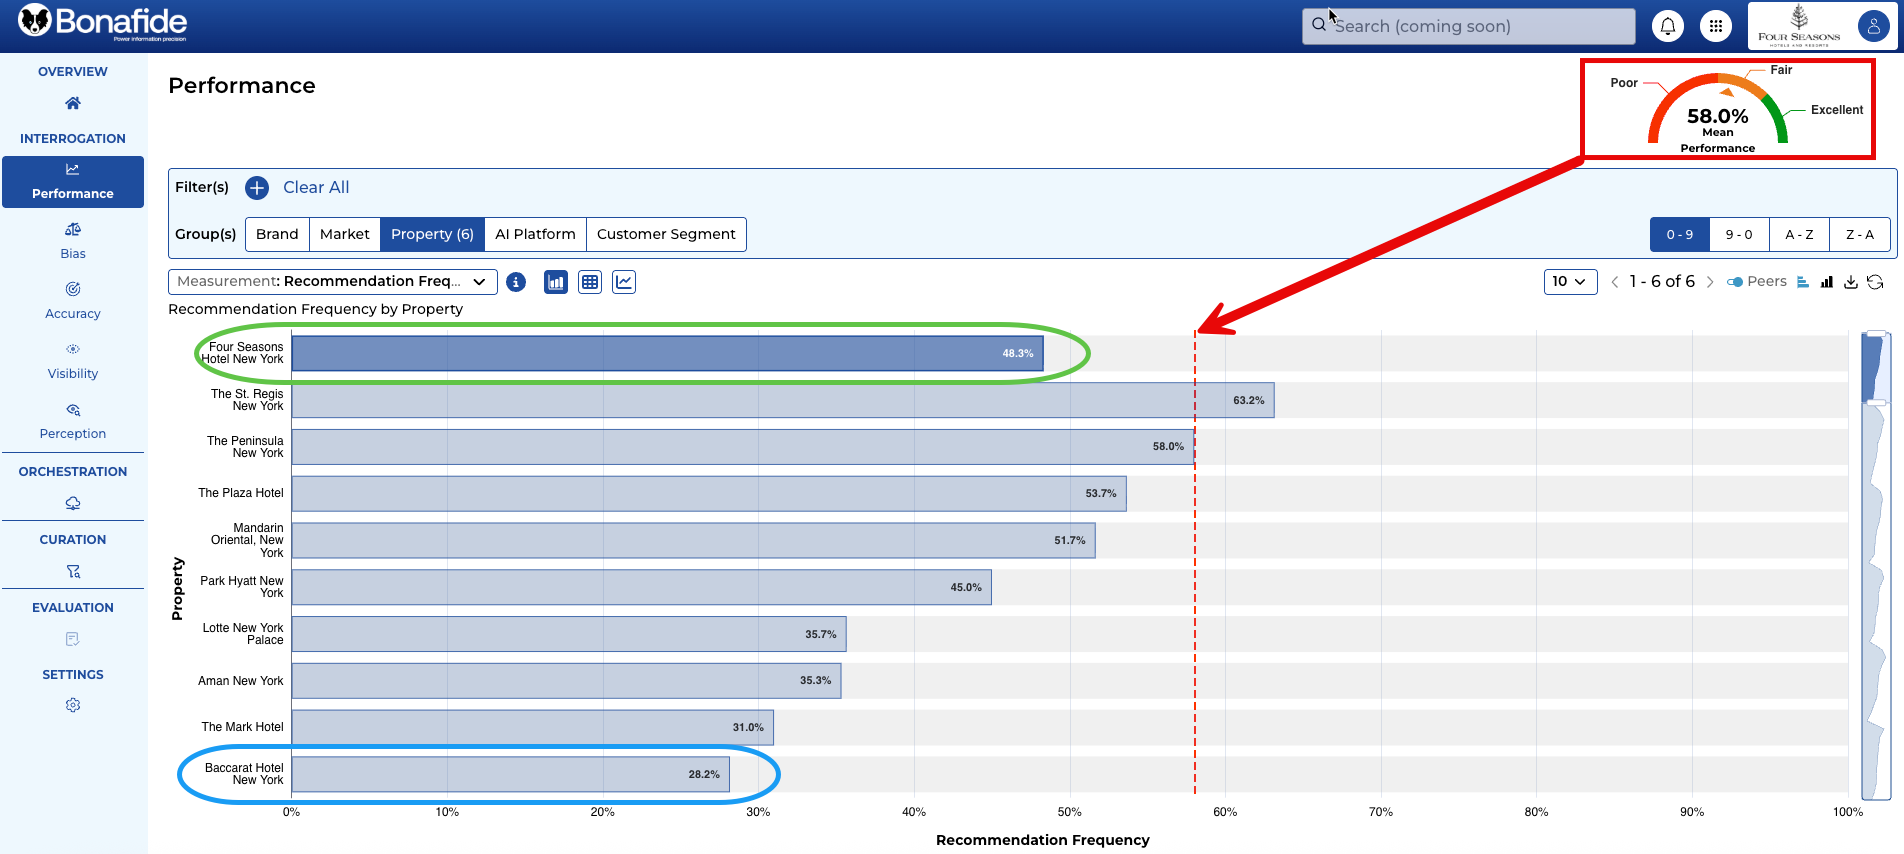Sort Z - A
Screen dimensions: 1904x854
click(x=1859, y=234)
